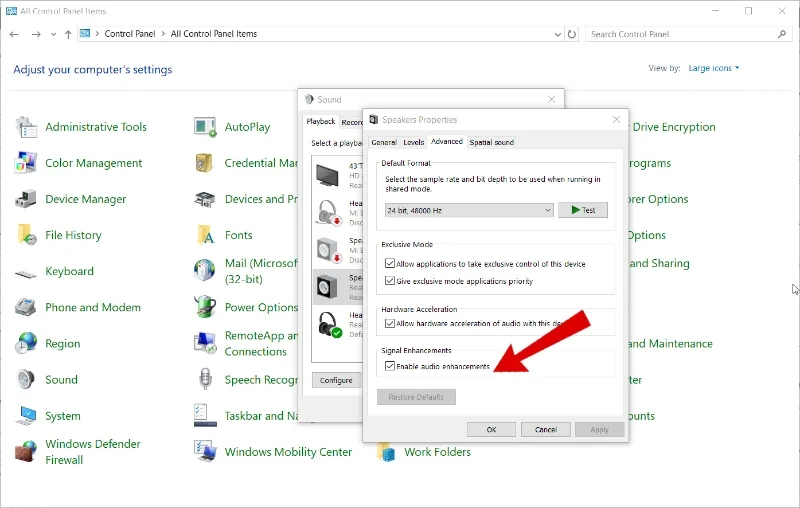Switch to the Spatial sound tab

491,142
